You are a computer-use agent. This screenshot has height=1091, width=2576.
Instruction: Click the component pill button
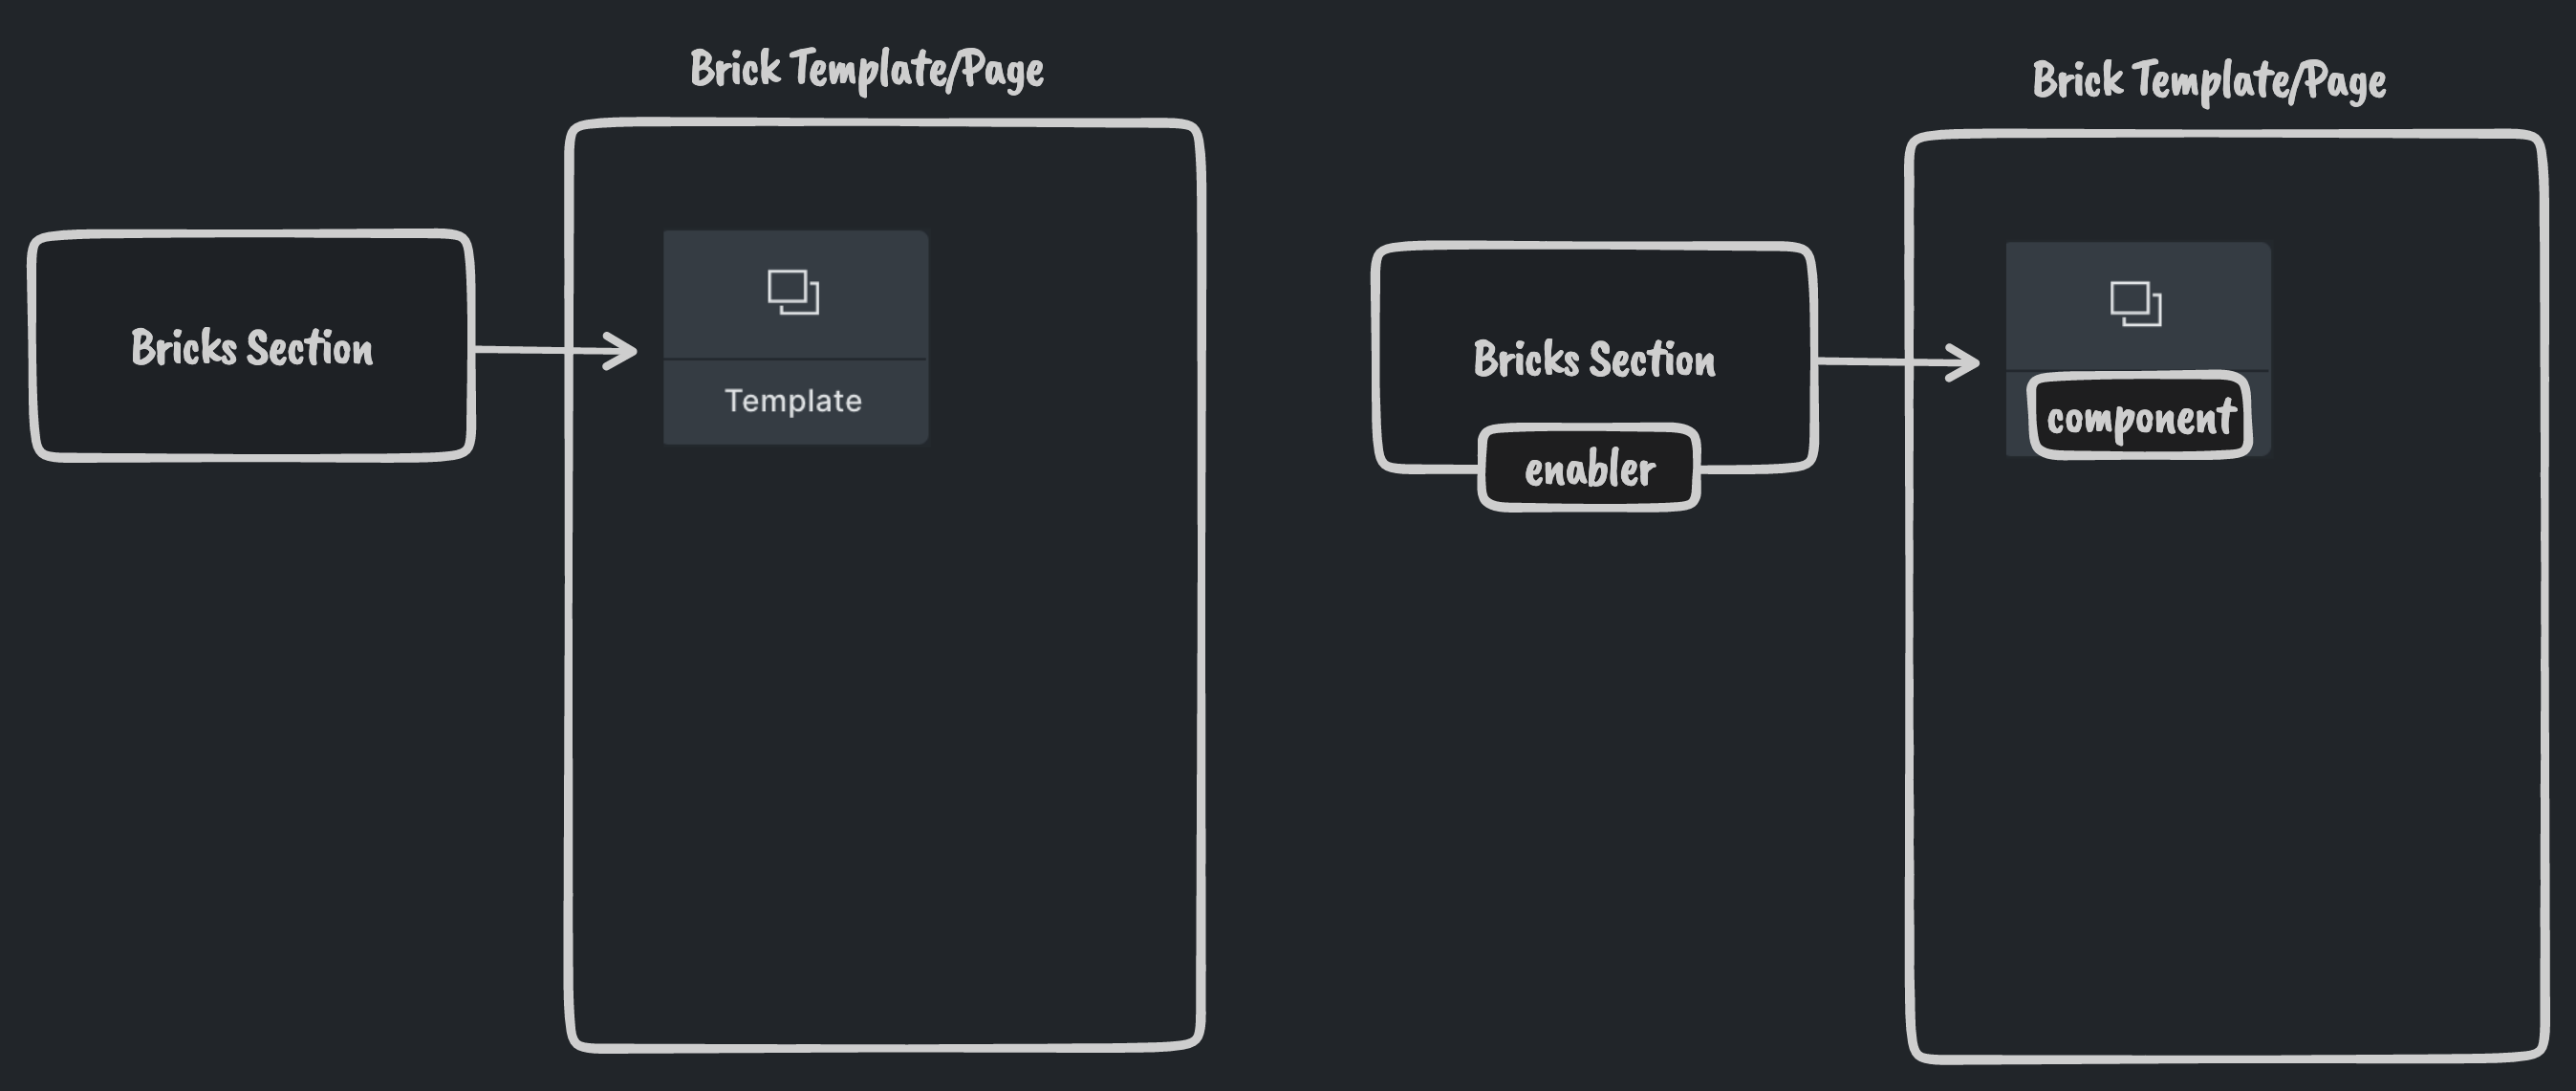[2139, 416]
